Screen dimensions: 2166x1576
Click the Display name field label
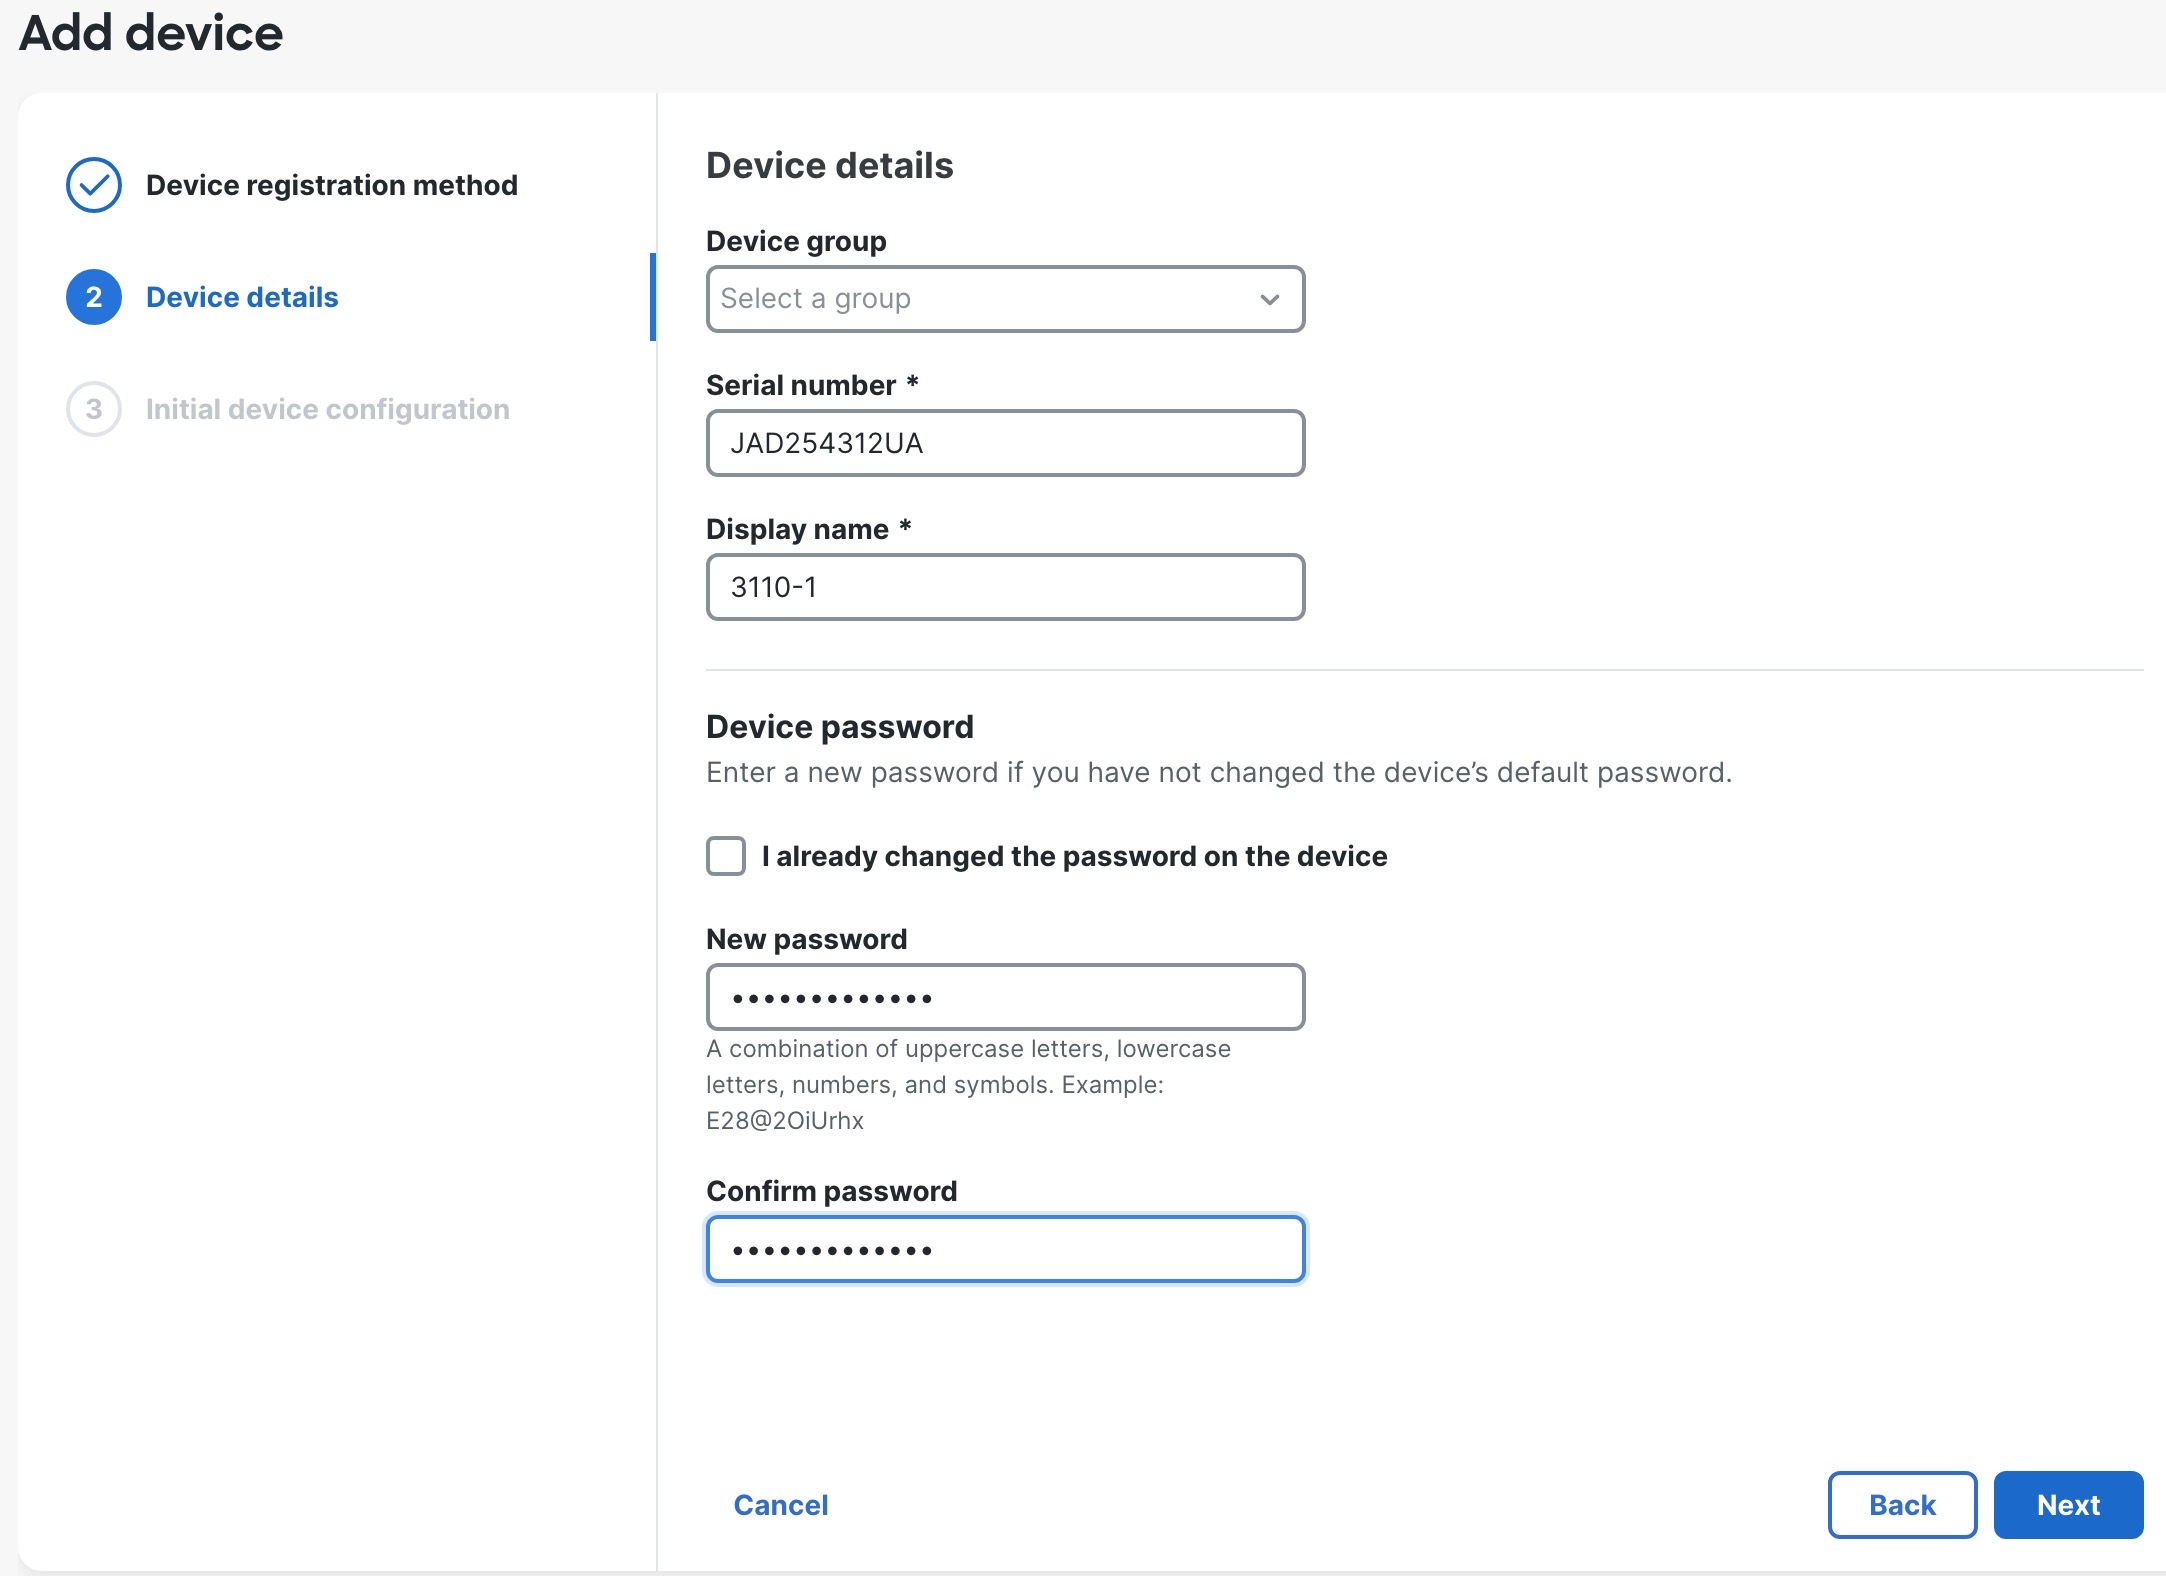pos(797,529)
